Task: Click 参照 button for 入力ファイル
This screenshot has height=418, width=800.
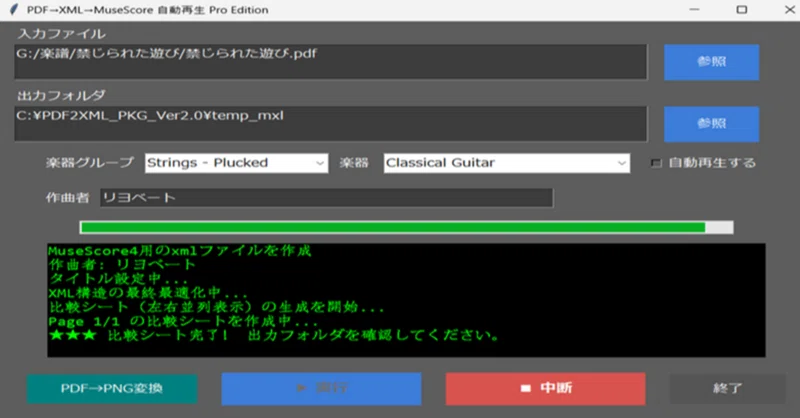Action: (x=711, y=62)
